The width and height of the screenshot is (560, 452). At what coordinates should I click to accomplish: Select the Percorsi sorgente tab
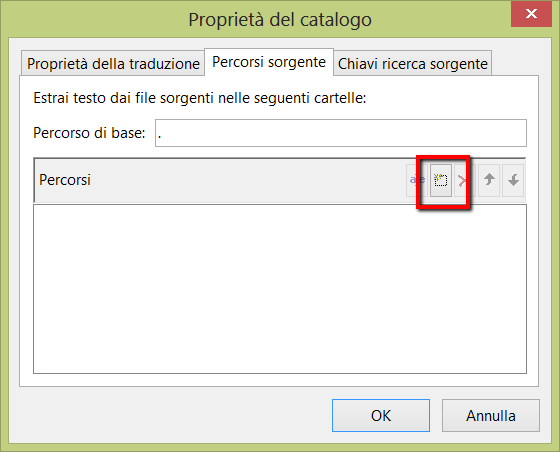point(269,62)
